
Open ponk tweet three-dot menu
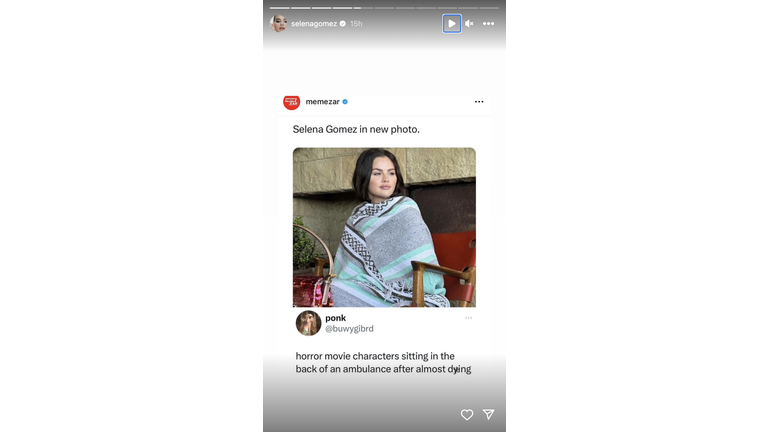pyautogui.click(x=469, y=318)
